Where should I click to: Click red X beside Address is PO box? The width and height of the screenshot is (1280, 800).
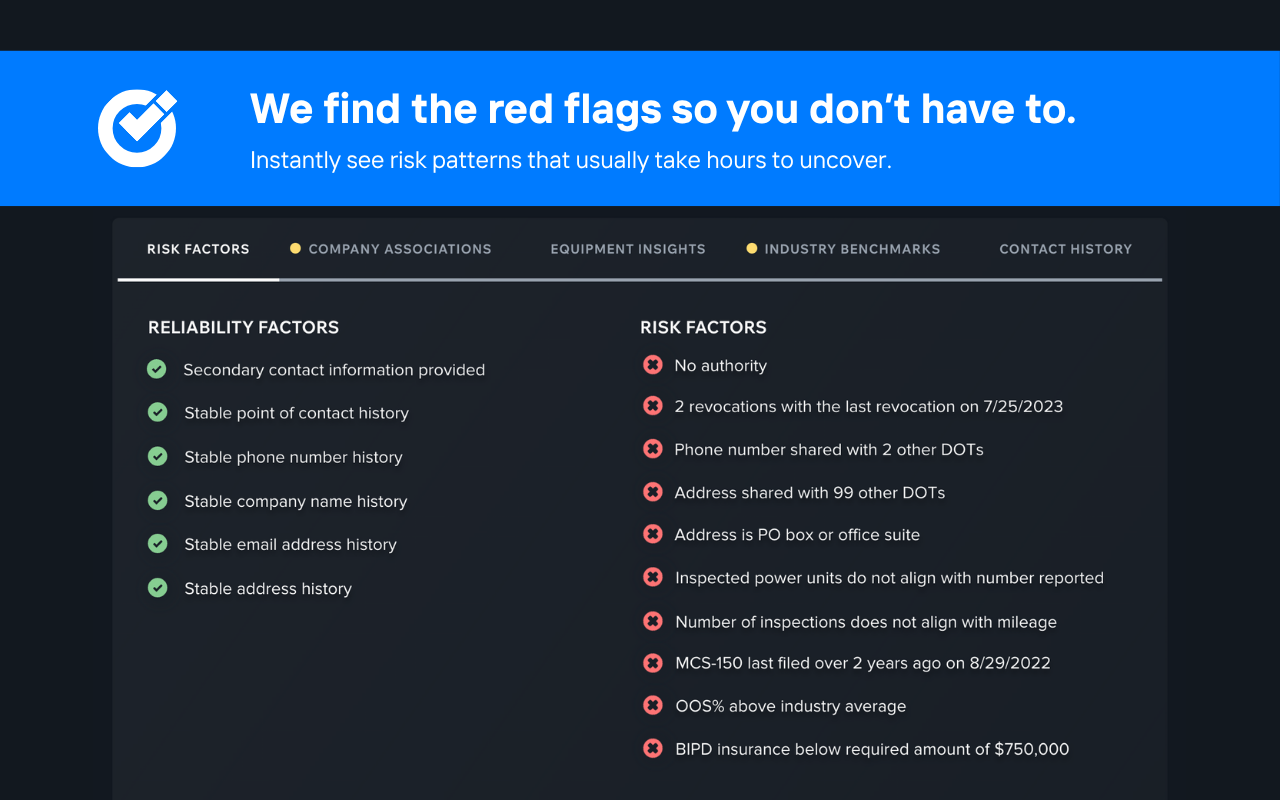[x=653, y=534]
